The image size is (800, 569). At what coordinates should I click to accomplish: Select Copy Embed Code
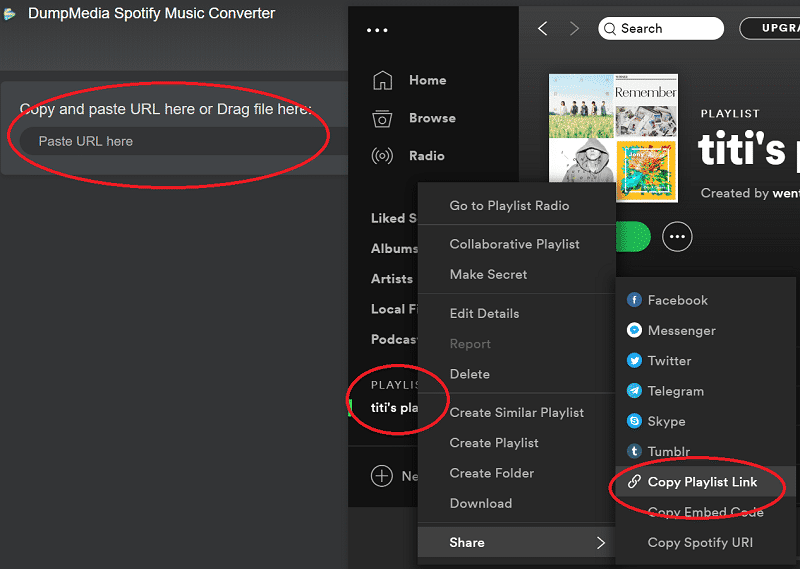point(705,512)
